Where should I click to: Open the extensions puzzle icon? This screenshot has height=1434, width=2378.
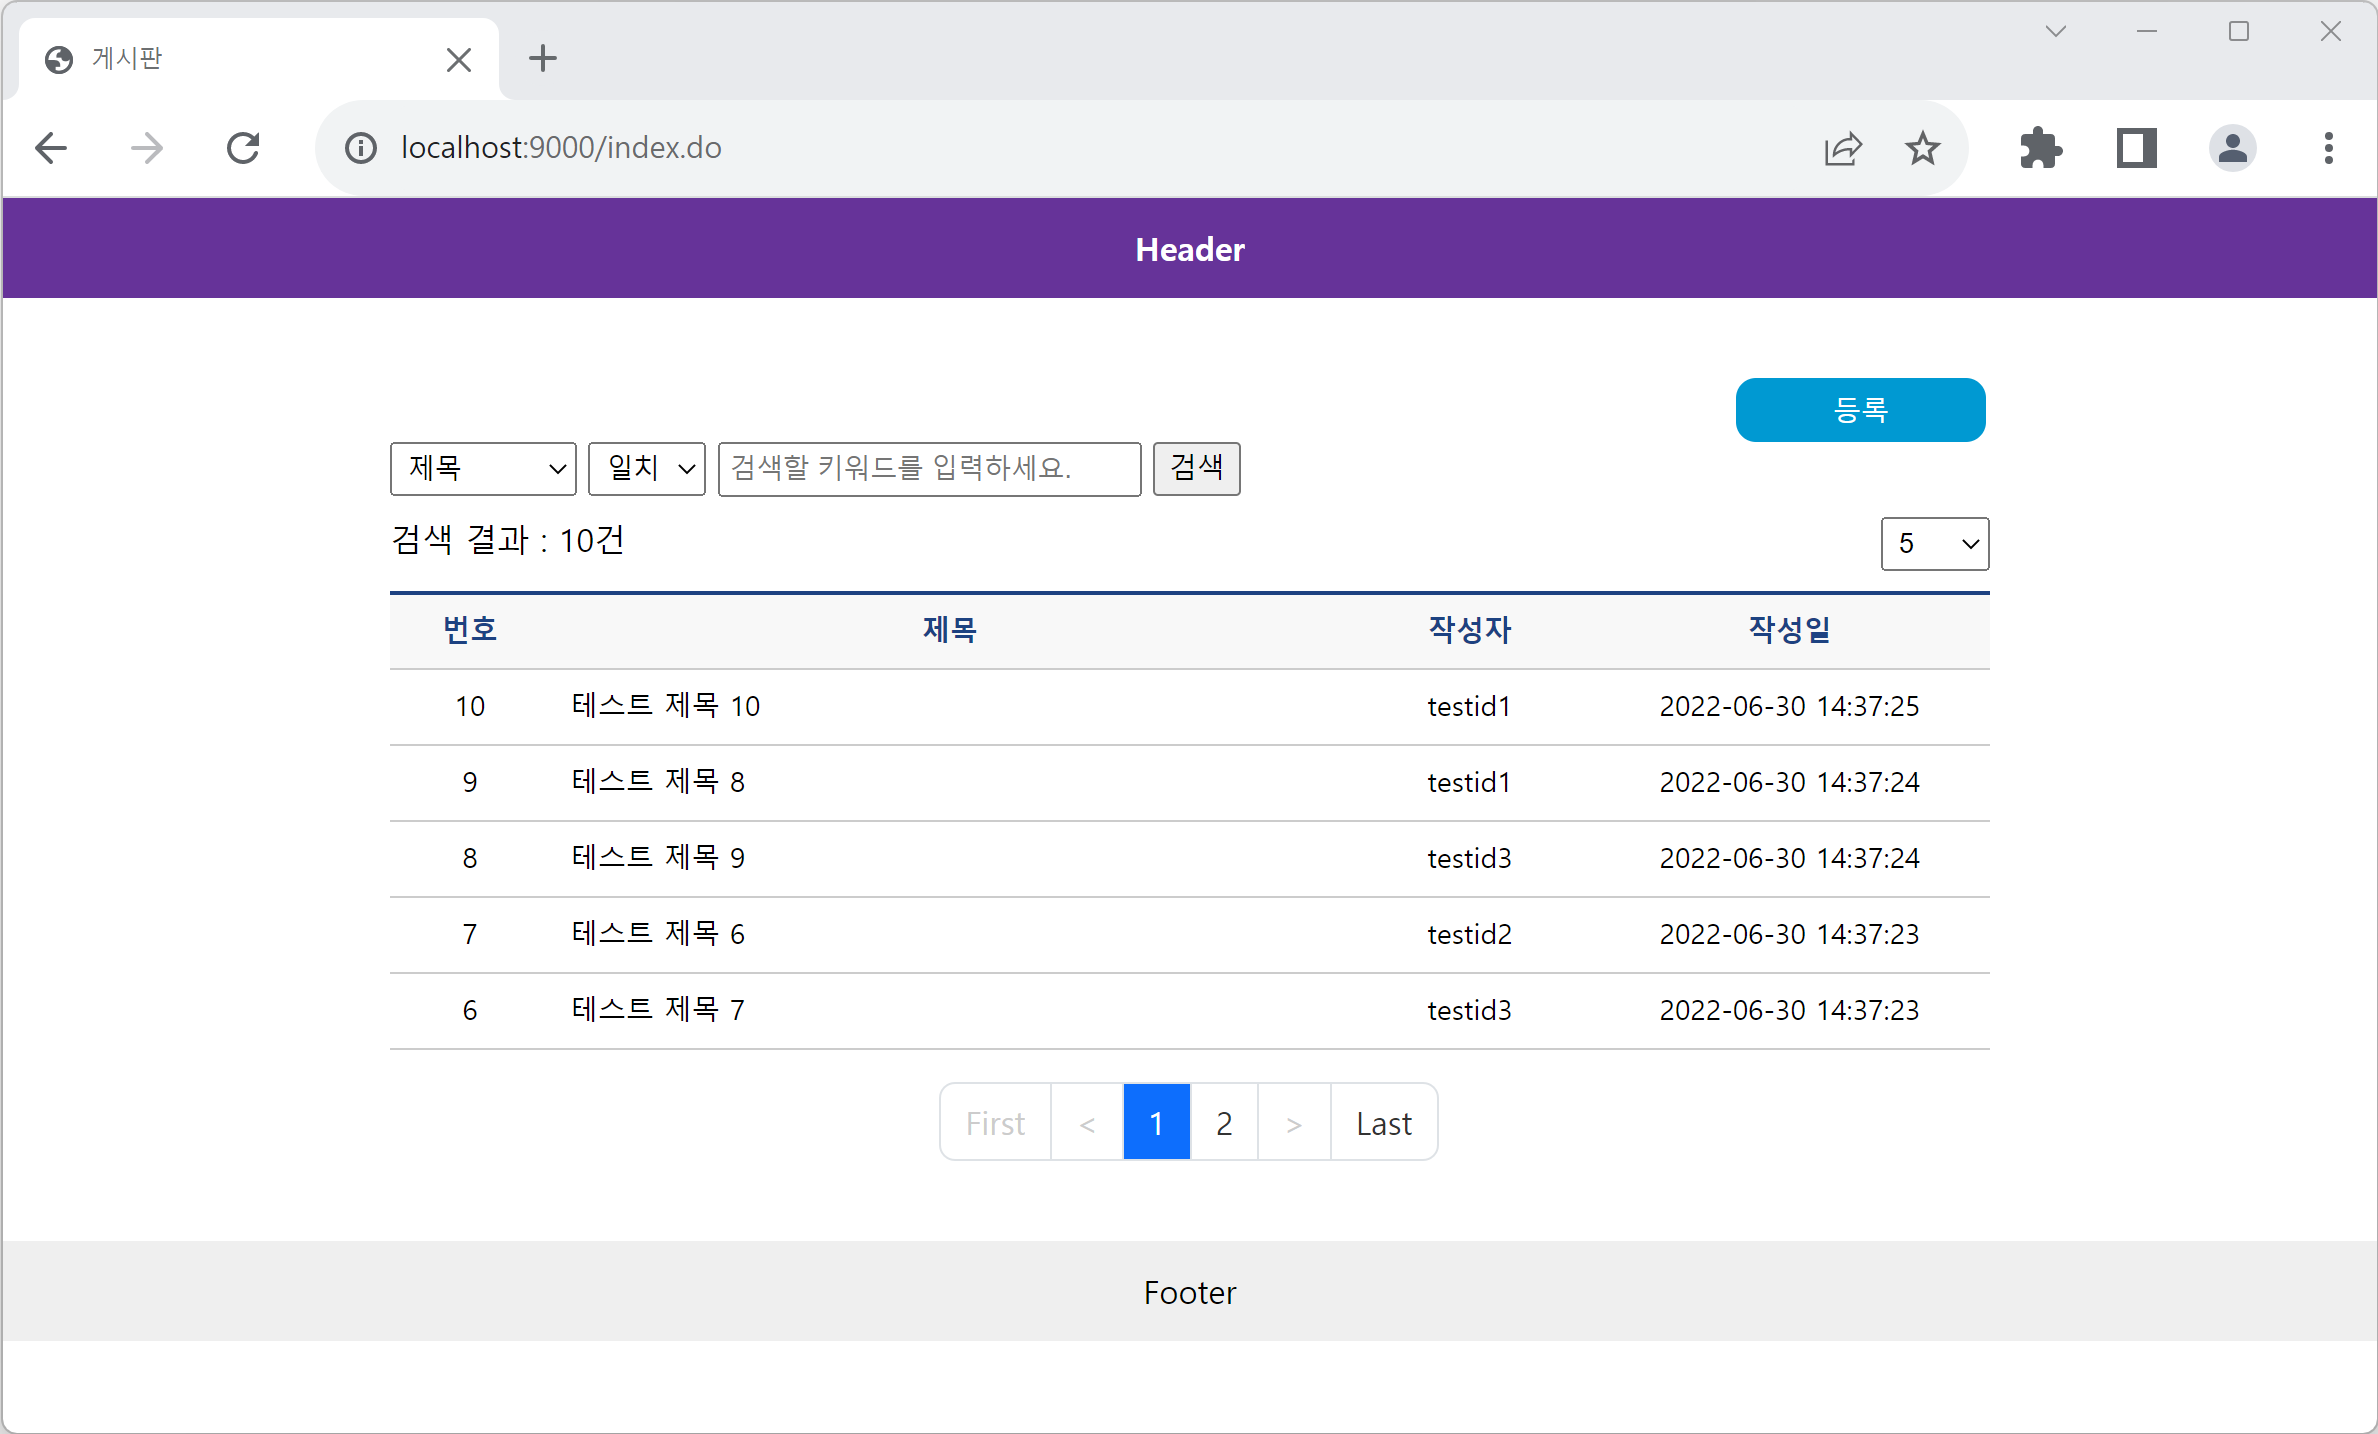tap(2040, 148)
